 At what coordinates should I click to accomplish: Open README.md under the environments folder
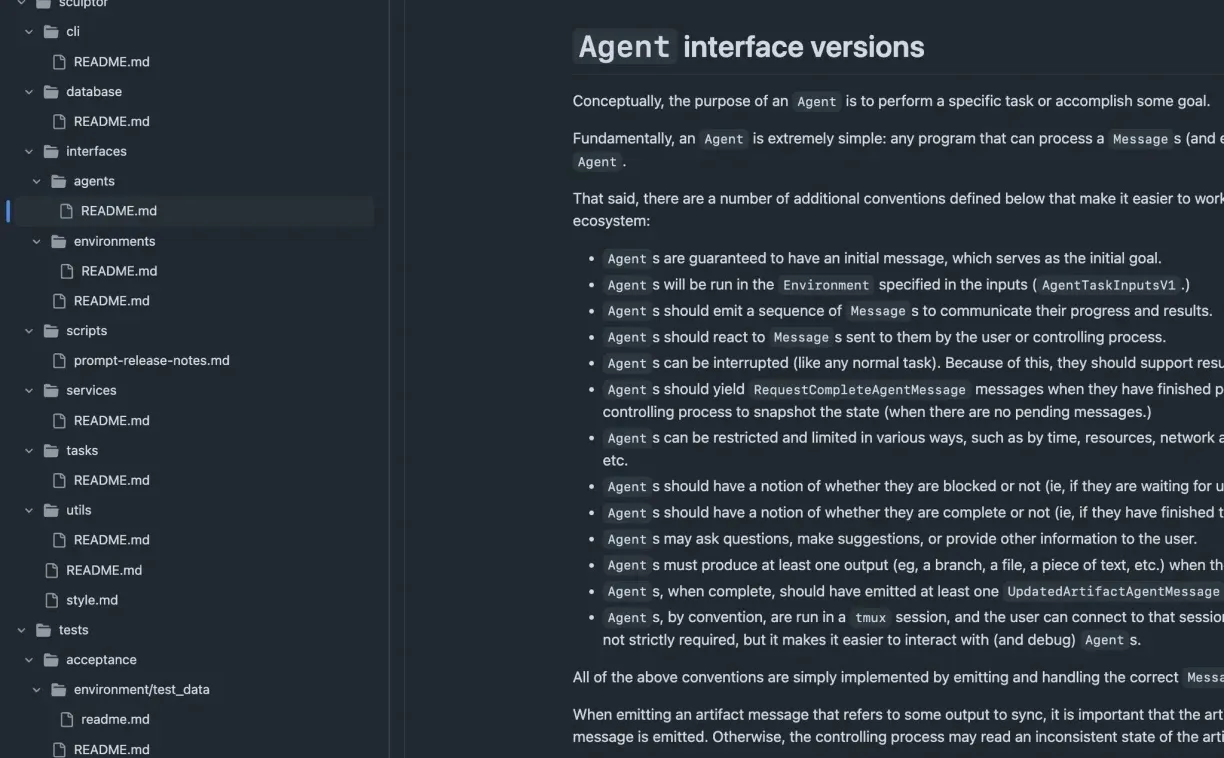(119, 271)
